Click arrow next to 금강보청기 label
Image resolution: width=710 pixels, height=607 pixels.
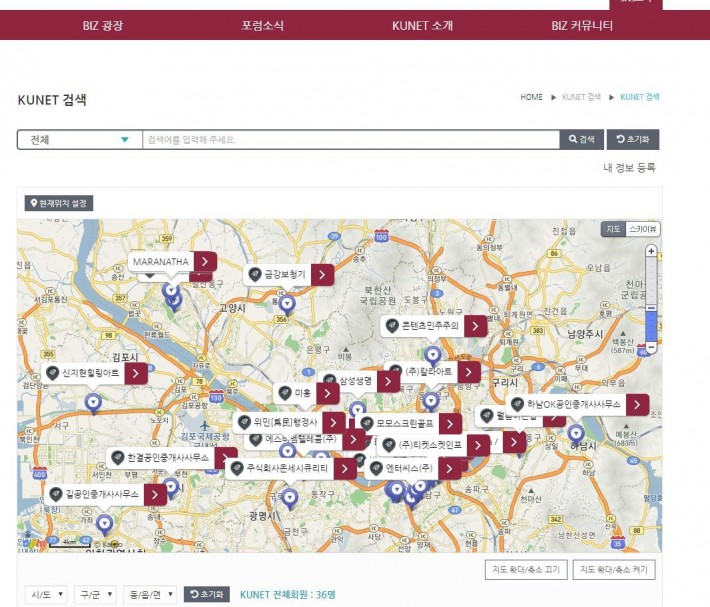[321, 274]
